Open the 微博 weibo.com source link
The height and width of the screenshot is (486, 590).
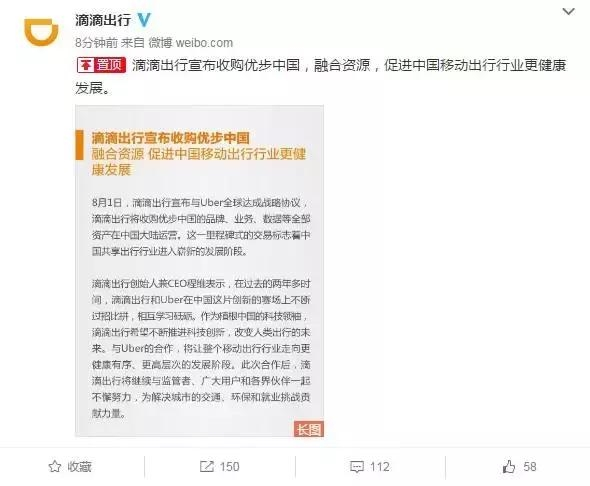coord(191,43)
